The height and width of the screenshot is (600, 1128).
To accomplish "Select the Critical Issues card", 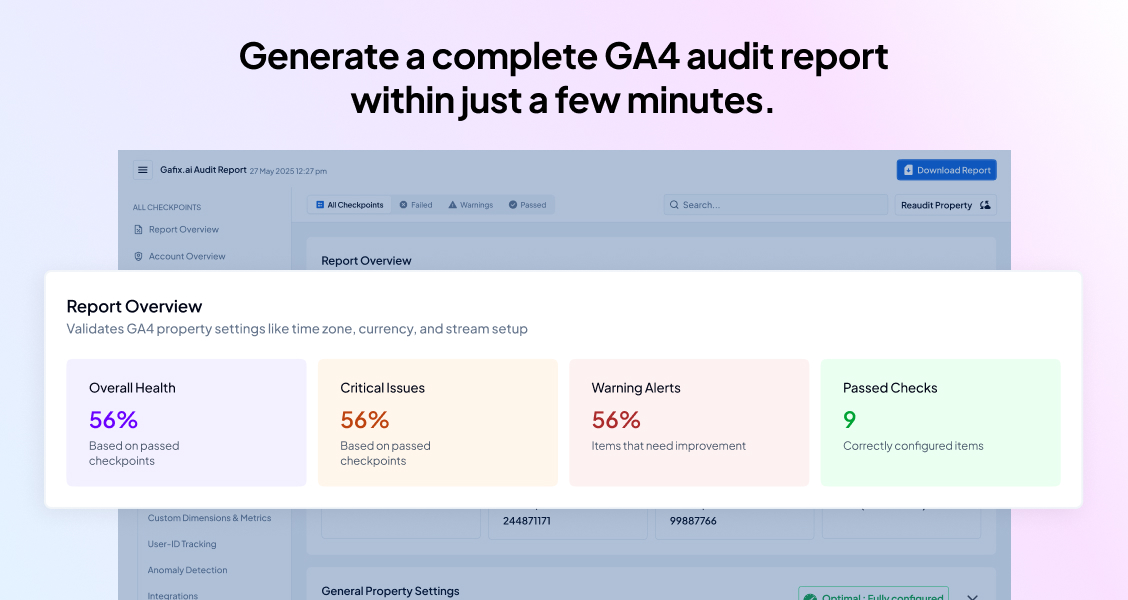I will pos(437,423).
